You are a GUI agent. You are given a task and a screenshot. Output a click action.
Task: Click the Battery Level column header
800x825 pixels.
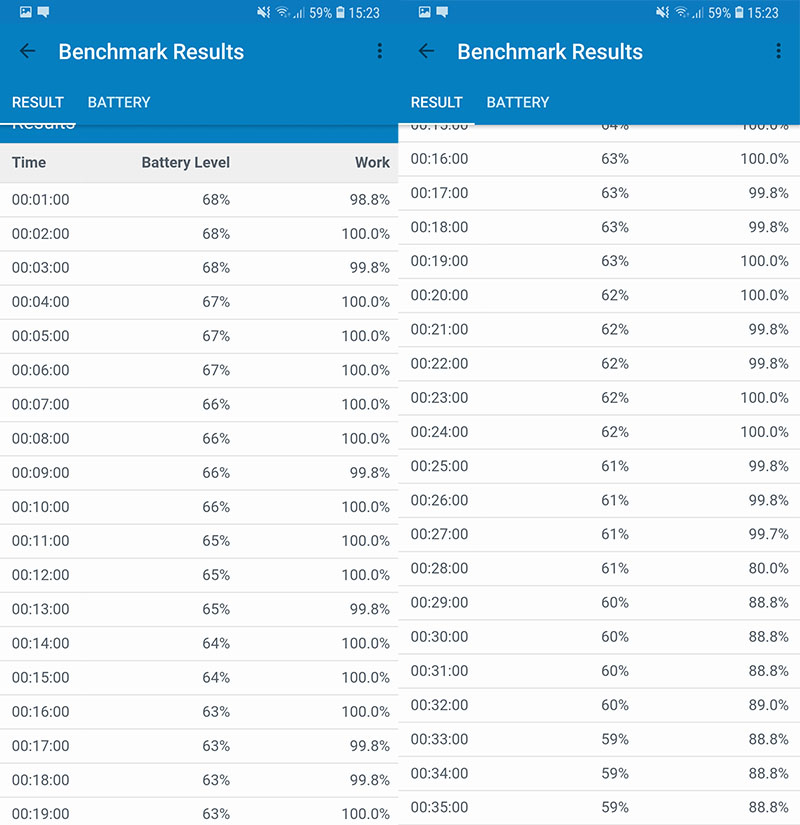[x=186, y=163]
